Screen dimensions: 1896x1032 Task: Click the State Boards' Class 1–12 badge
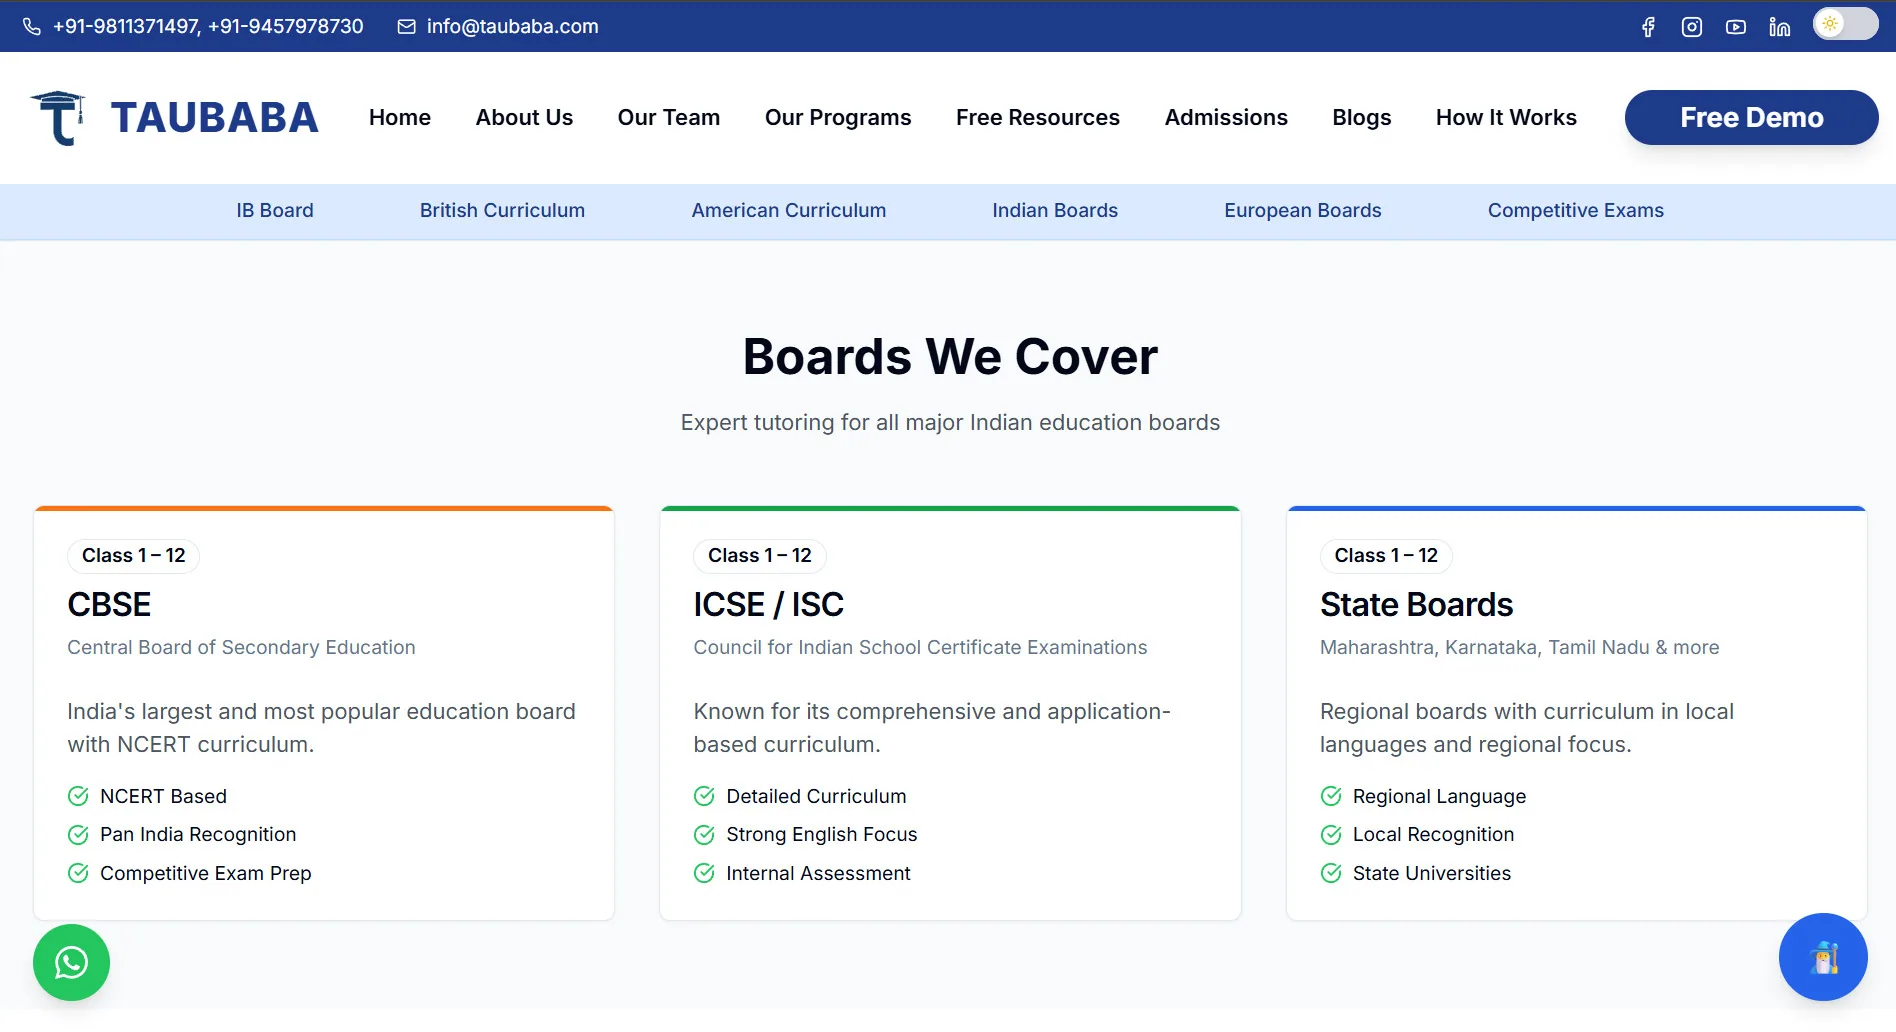click(1386, 556)
